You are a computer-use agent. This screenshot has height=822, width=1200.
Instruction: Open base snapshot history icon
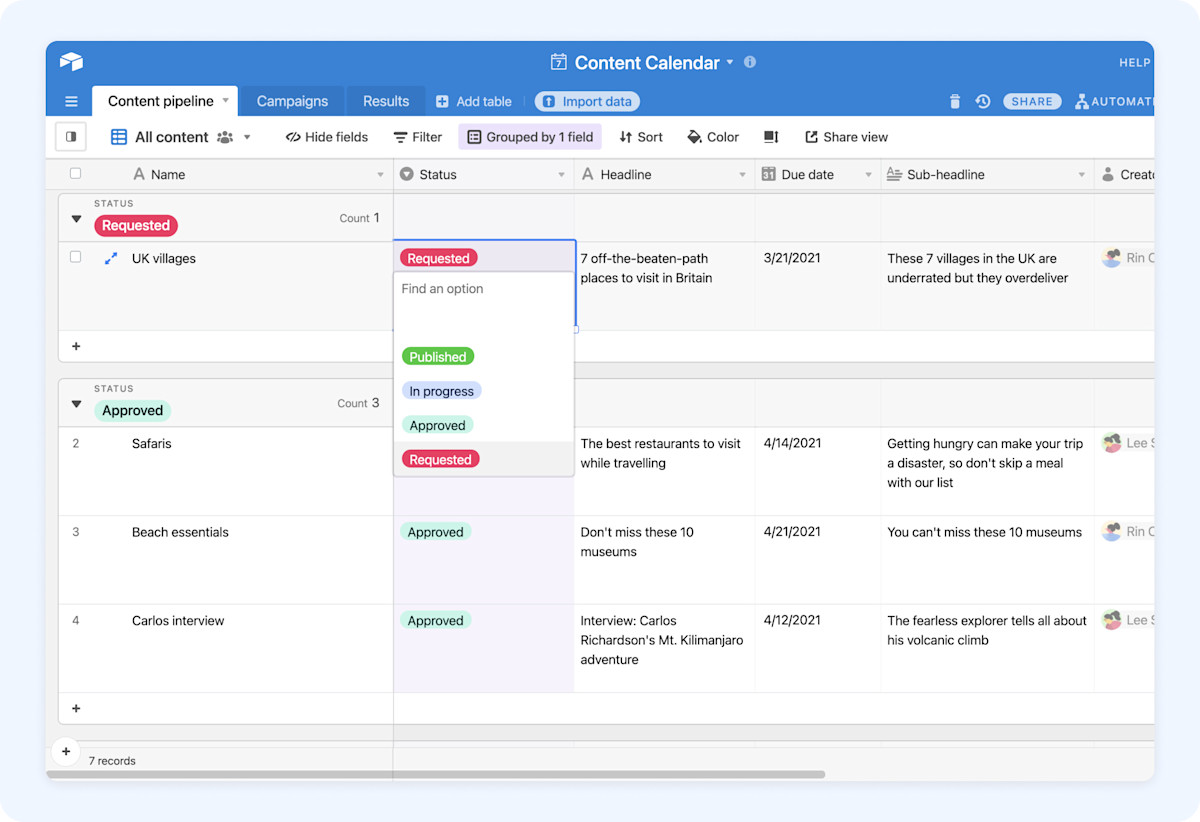[x=982, y=101]
